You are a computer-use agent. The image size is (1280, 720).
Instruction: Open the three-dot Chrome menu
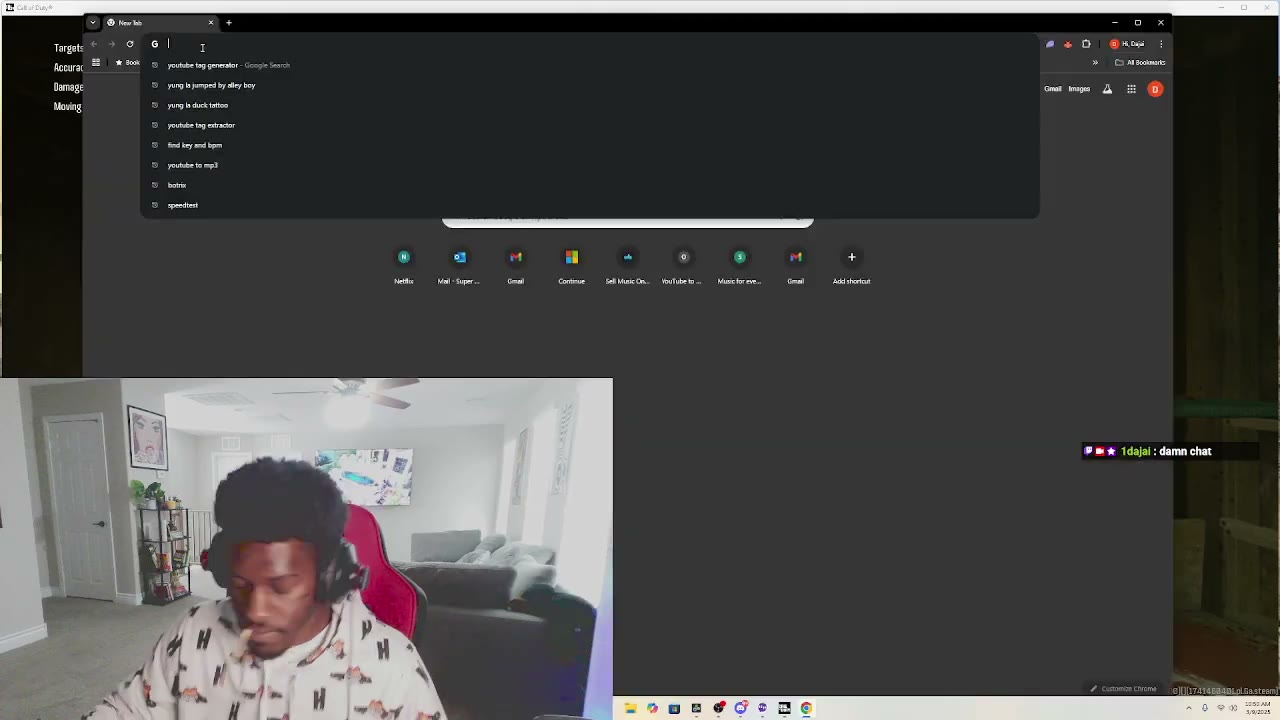(1161, 44)
